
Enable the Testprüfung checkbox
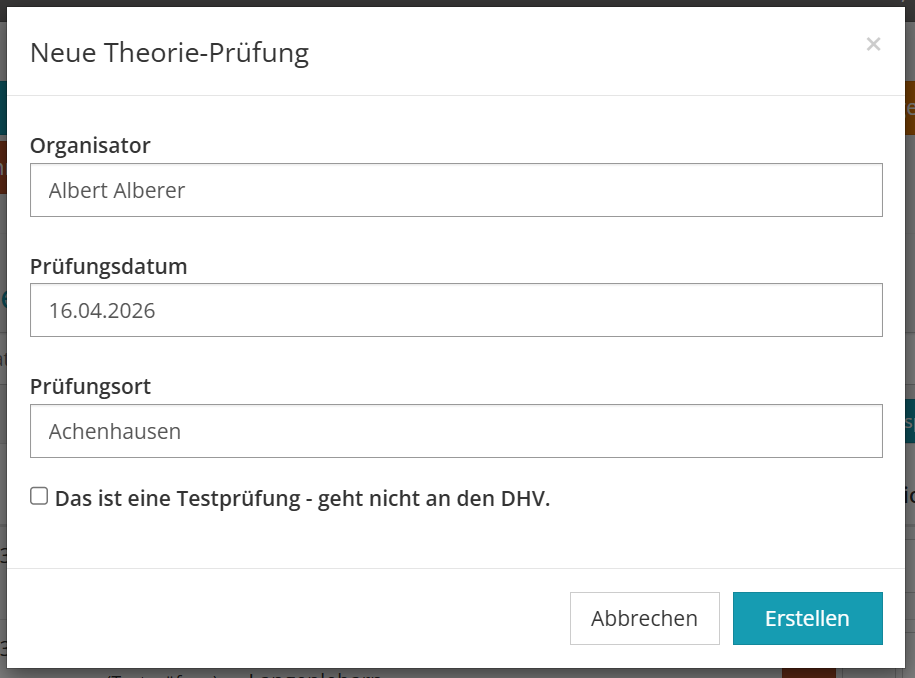tap(39, 496)
